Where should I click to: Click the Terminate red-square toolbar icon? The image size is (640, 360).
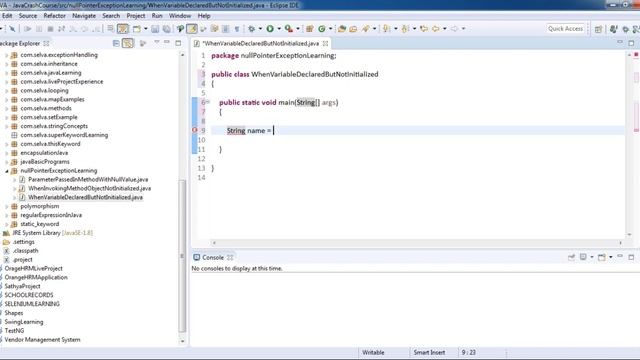pos(50,29)
